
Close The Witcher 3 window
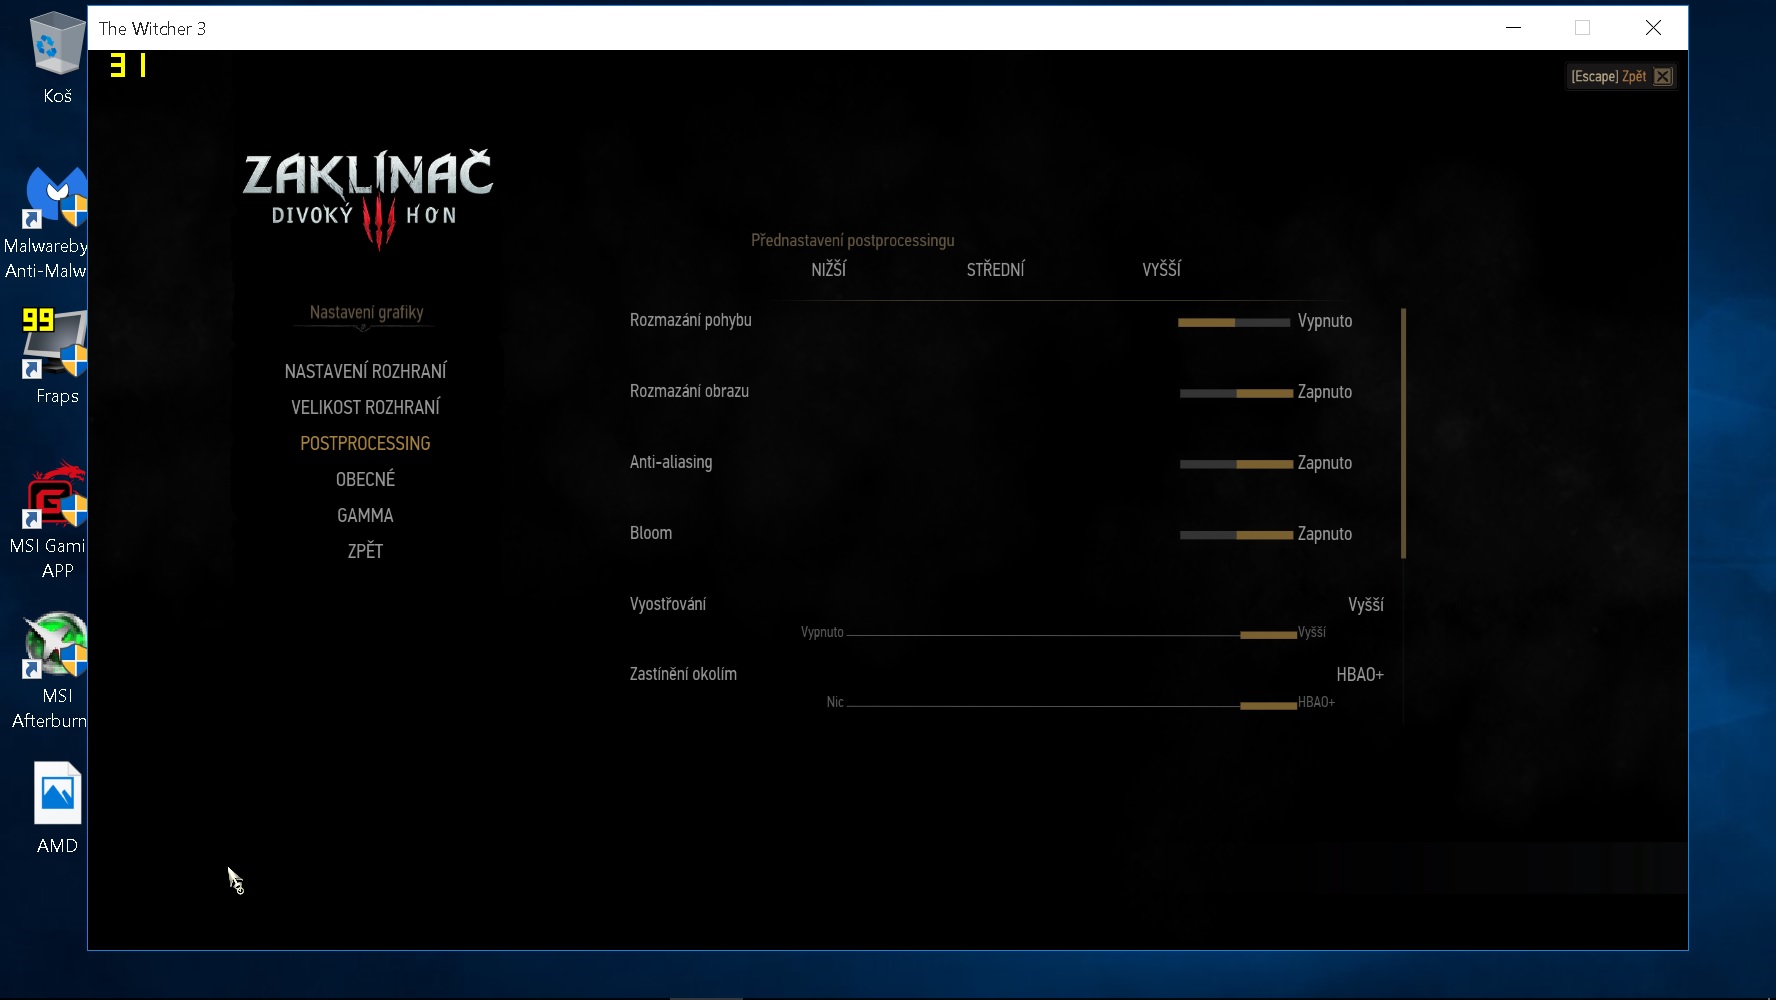pos(1653,28)
